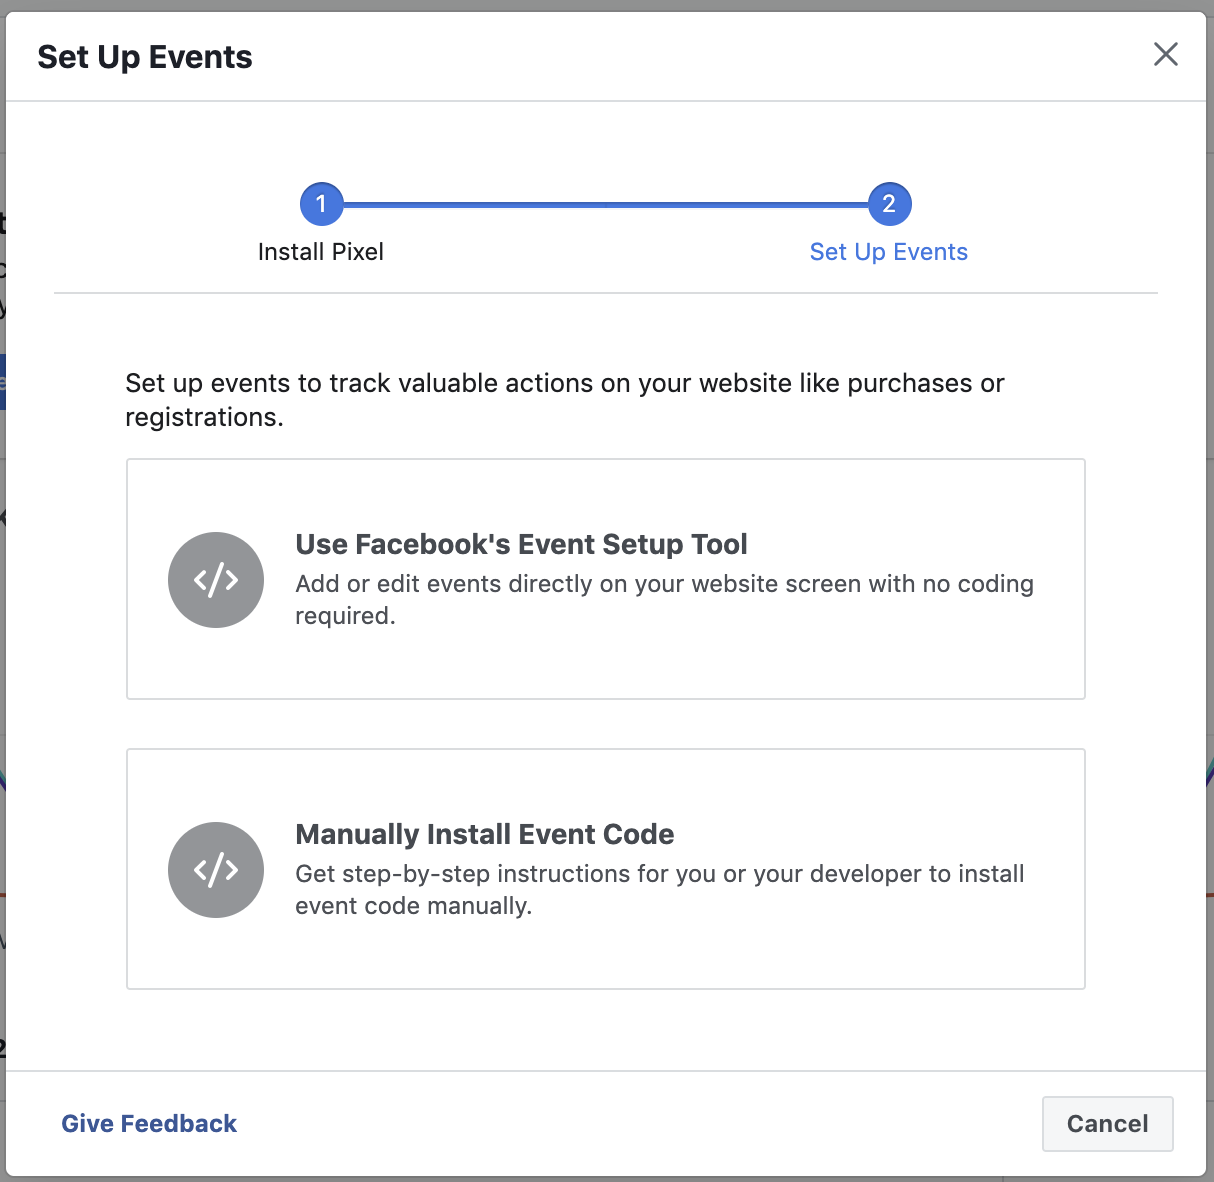Image resolution: width=1214 pixels, height=1182 pixels.
Task: Select the step 1 circle in the progress indicator
Action: pyautogui.click(x=321, y=204)
